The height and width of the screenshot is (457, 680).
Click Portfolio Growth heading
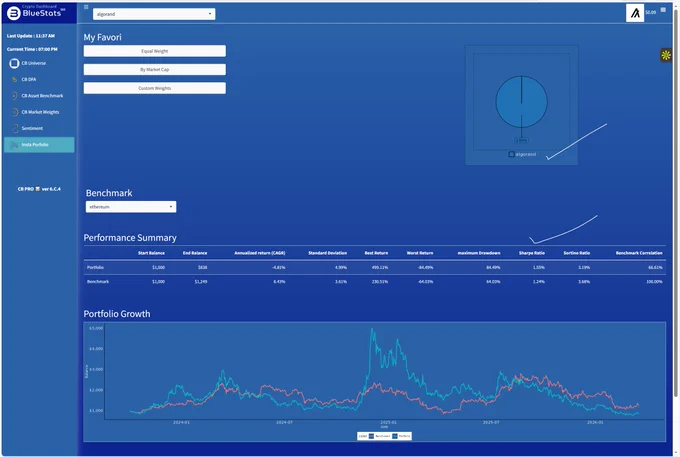[x=117, y=314]
